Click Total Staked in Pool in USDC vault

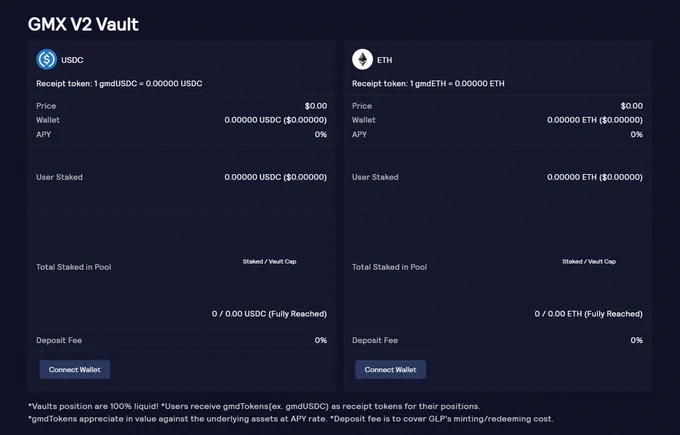point(74,267)
